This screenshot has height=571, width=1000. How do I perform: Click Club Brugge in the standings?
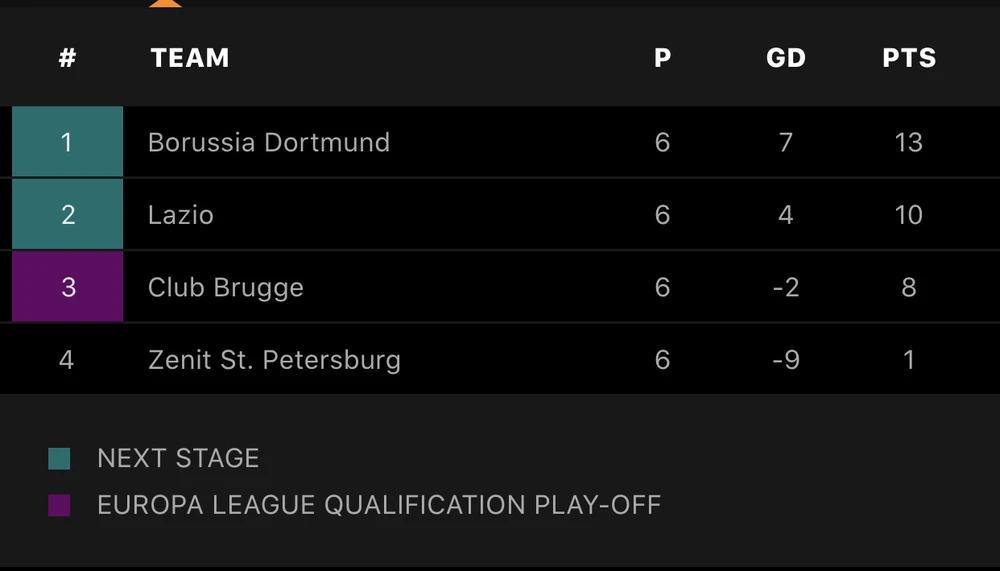(225, 287)
